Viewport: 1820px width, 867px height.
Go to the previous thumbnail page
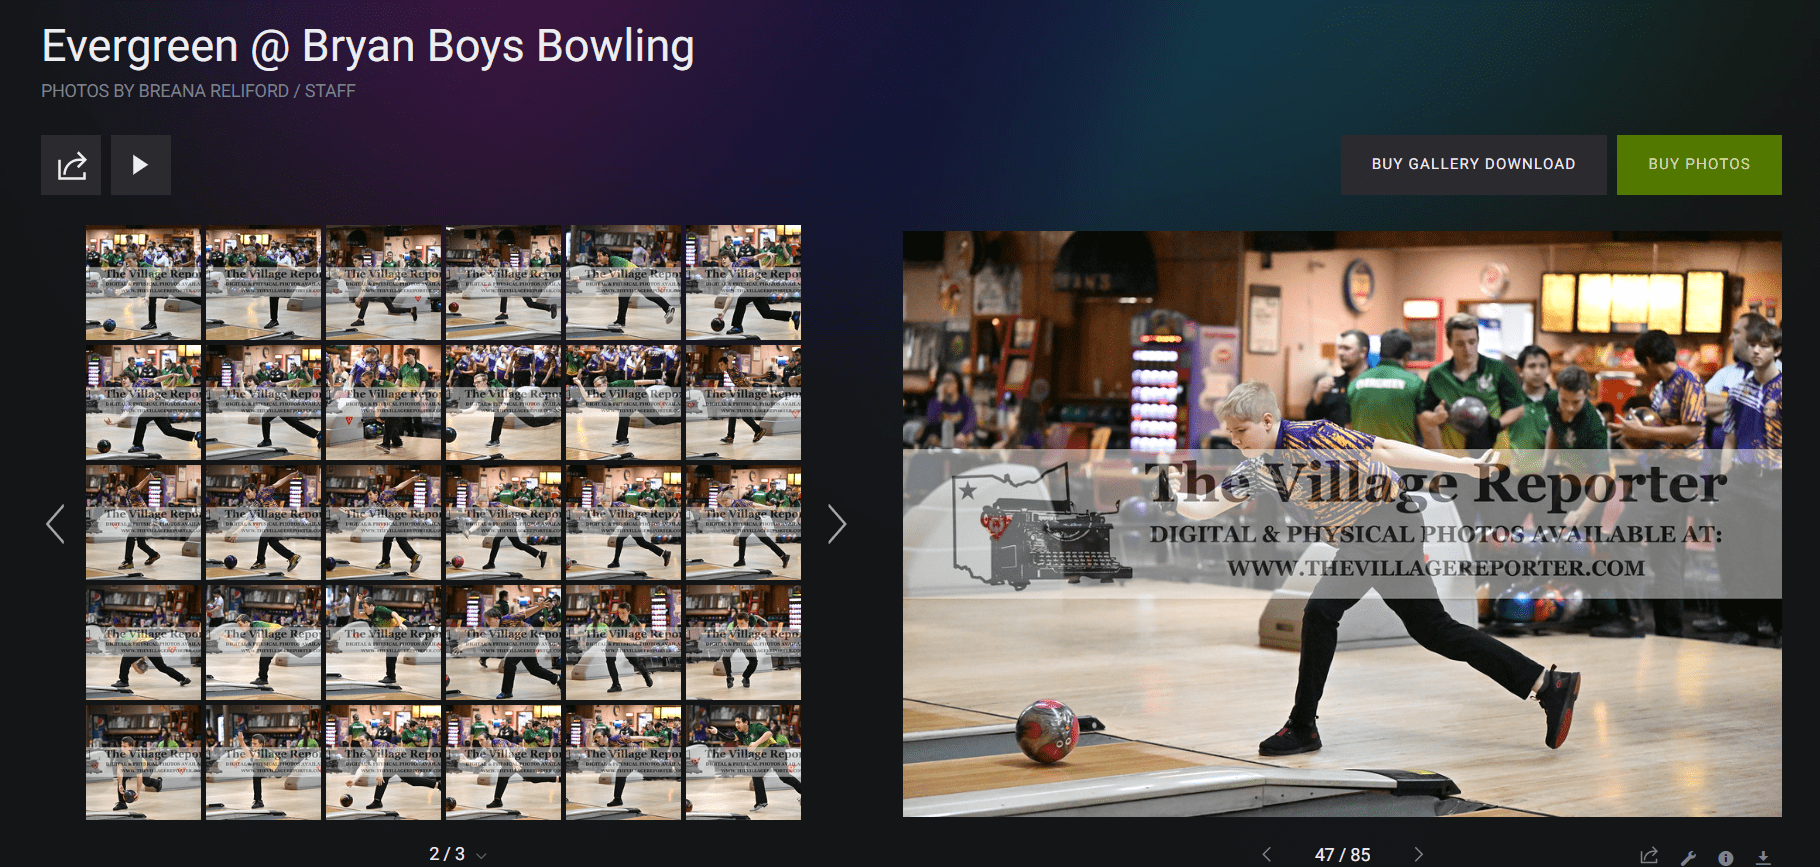56,524
